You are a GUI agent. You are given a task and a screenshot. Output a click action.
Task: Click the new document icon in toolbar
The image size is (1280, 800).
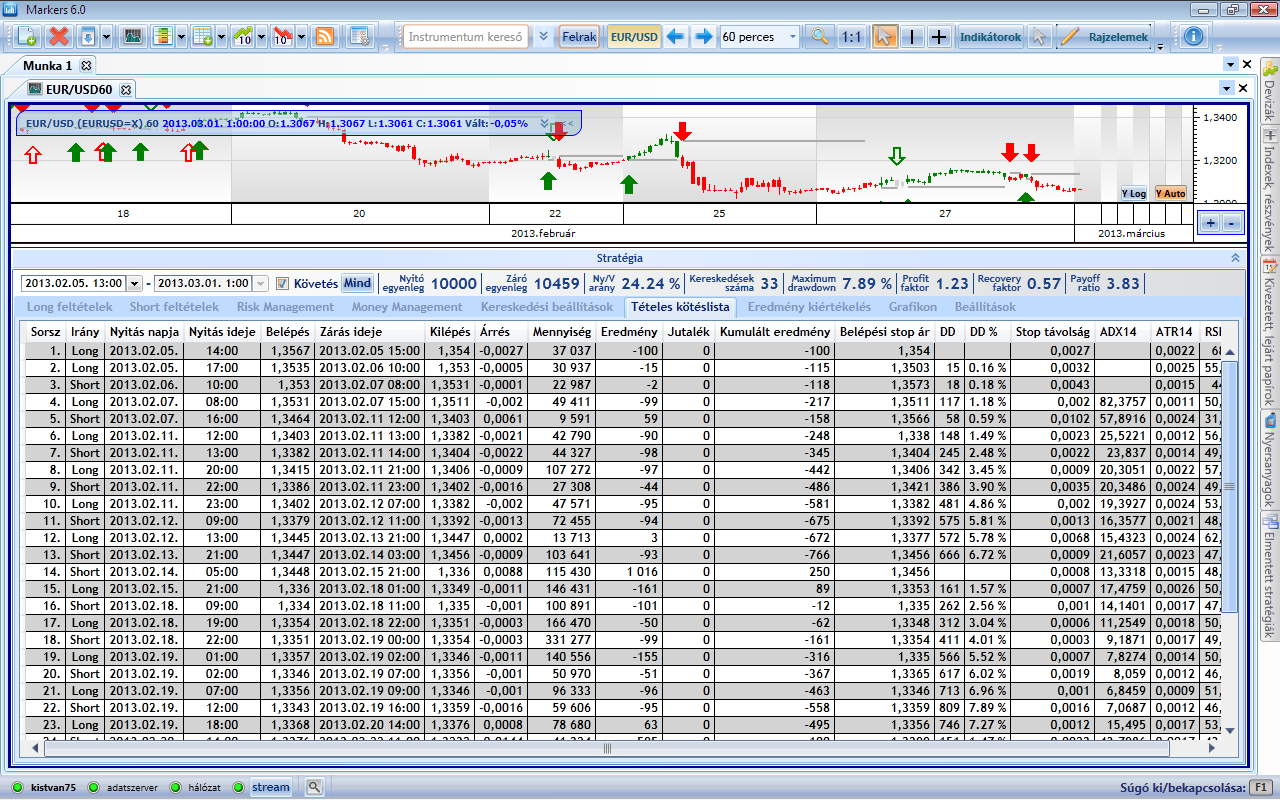click(x=27, y=37)
